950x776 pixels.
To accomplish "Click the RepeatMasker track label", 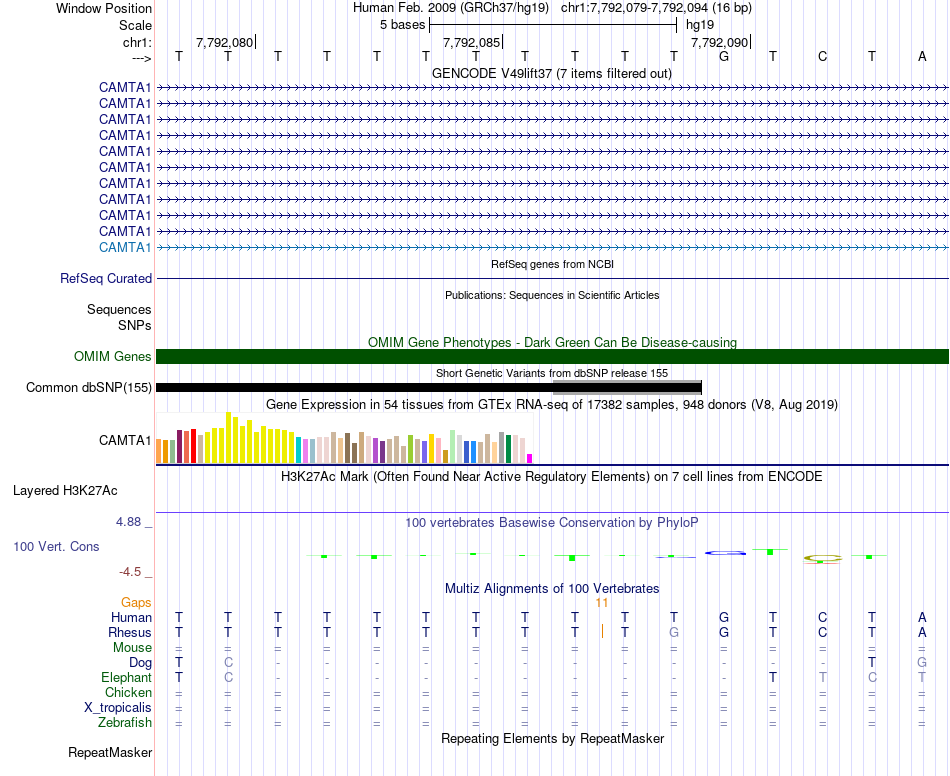I will click(110, 752).
